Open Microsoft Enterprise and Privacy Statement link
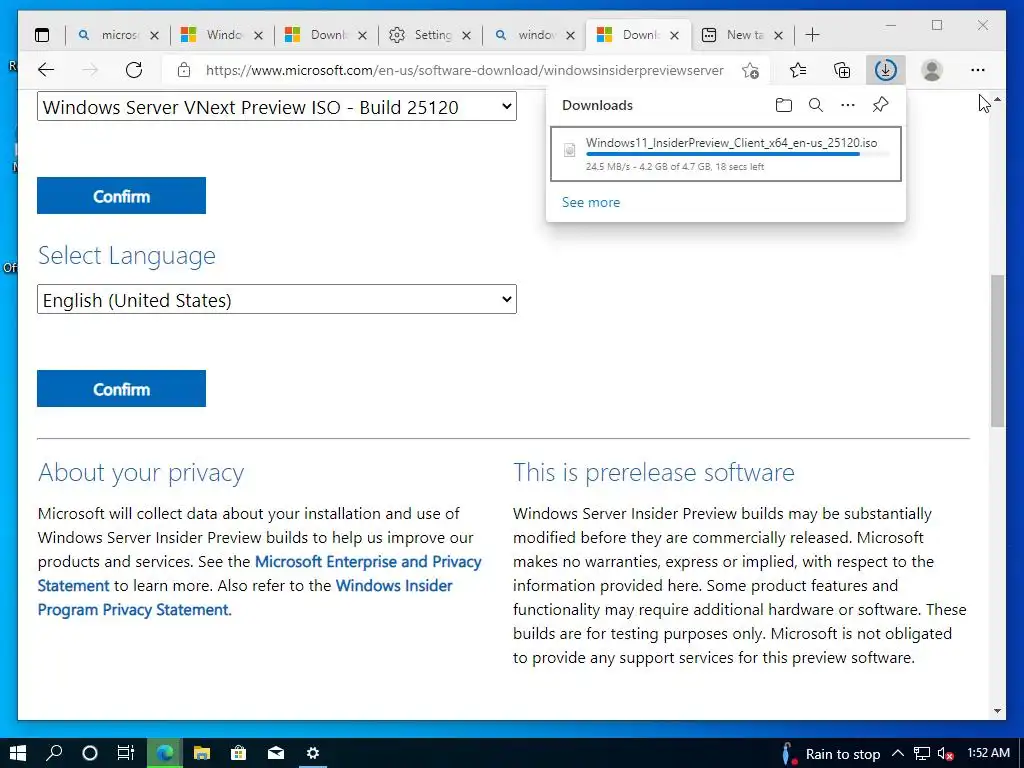The height and width of the screenshot is (768, 1024). pyautogui.click(x=259, y=573)
